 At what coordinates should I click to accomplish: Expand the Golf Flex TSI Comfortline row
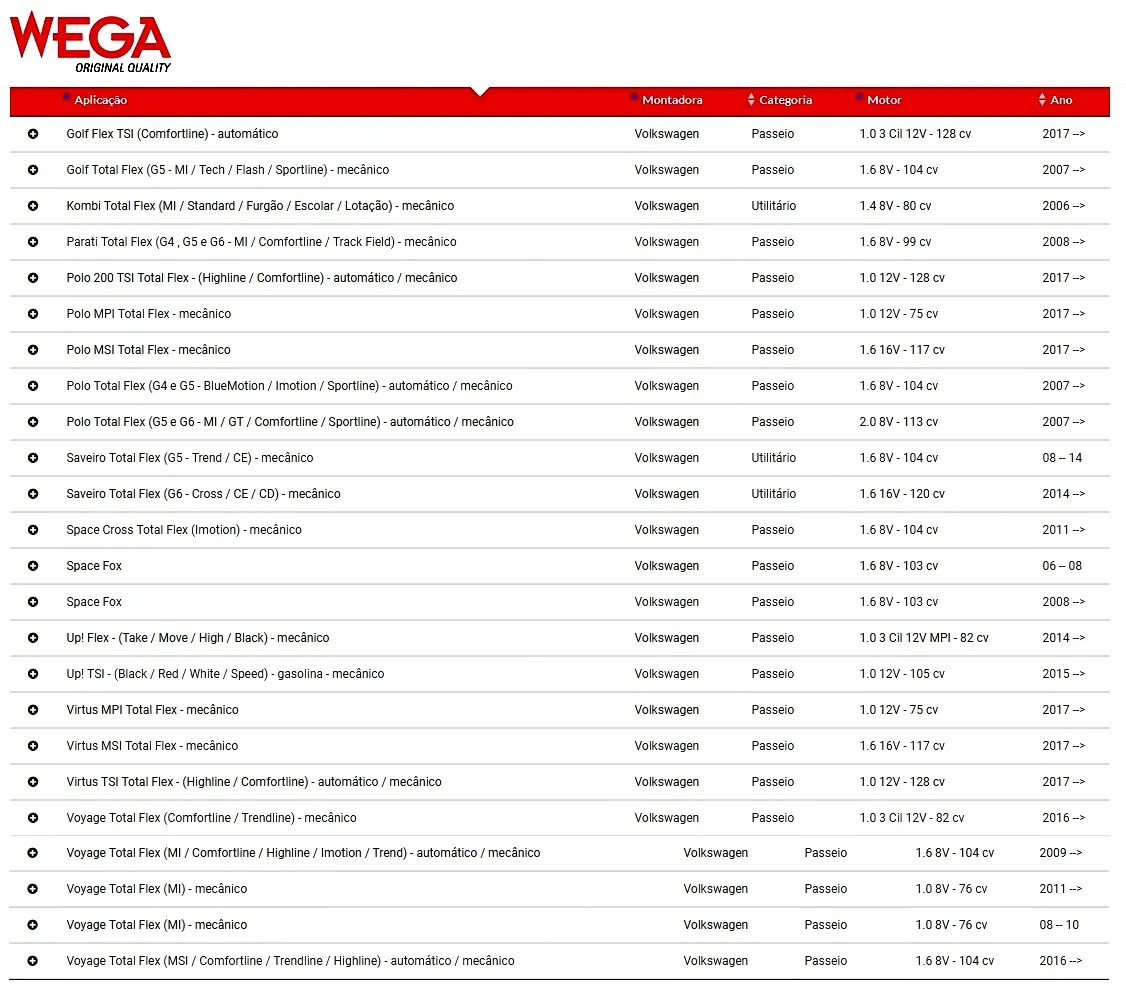click(x=33, y=134)
